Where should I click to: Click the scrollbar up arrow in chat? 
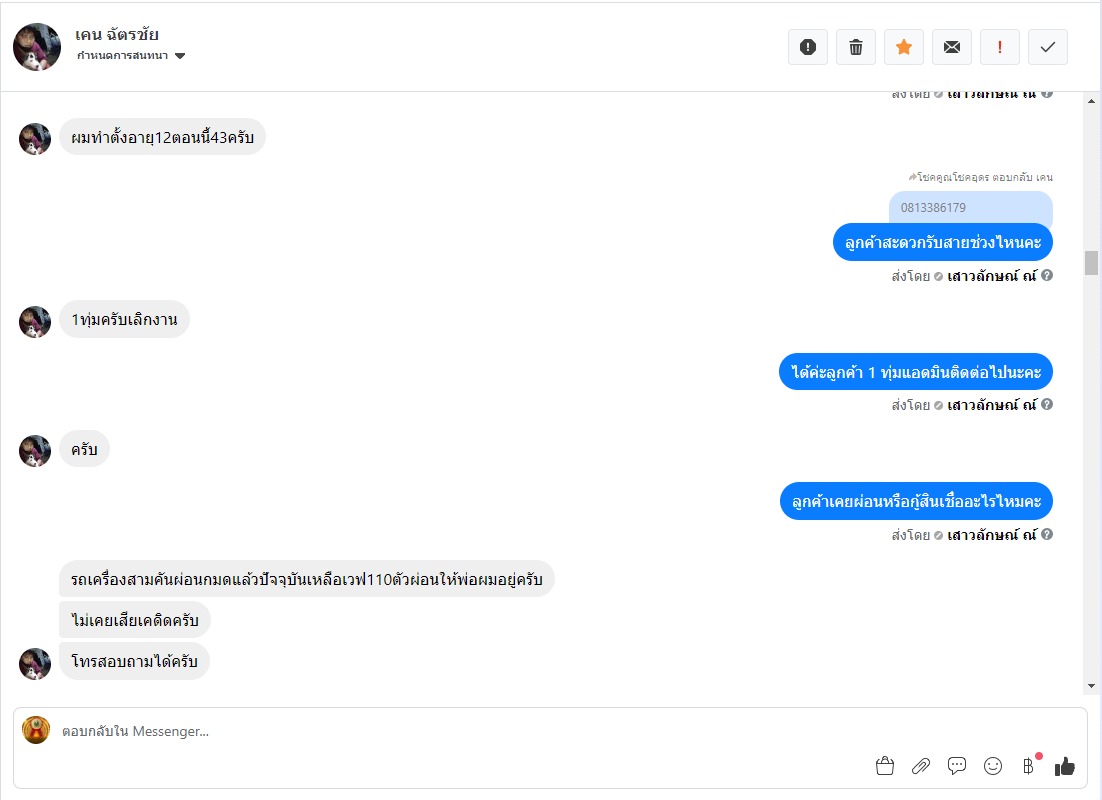(1091, 101)
